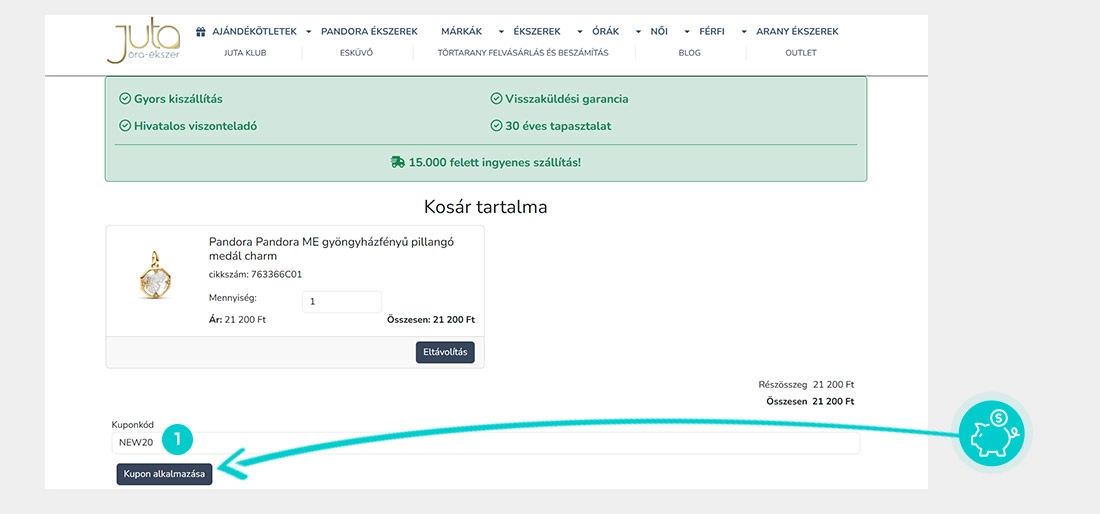Screen dimensions: 1100x514
Task: Click the gift icon beside Ajándékötletek
Action: pyautogui.click(x=201, y=32)
